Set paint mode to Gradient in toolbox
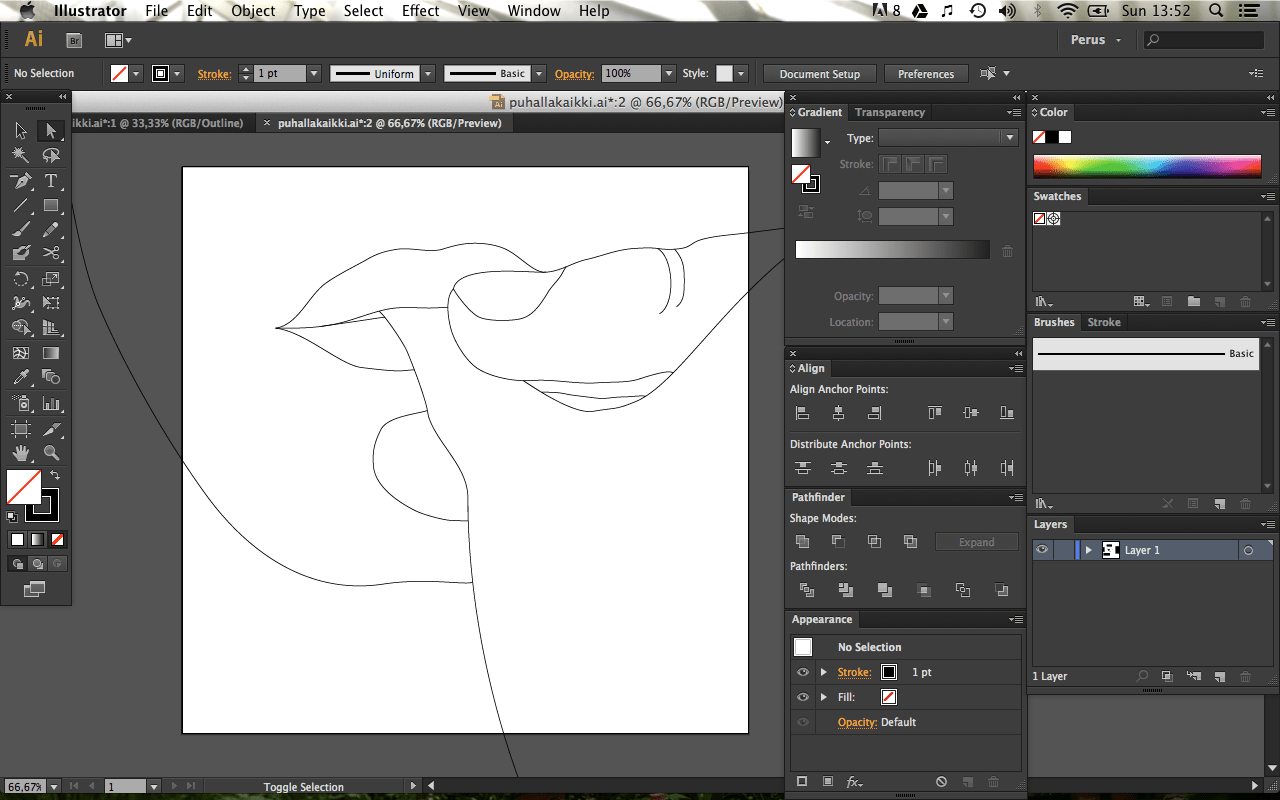 point(37,539)
